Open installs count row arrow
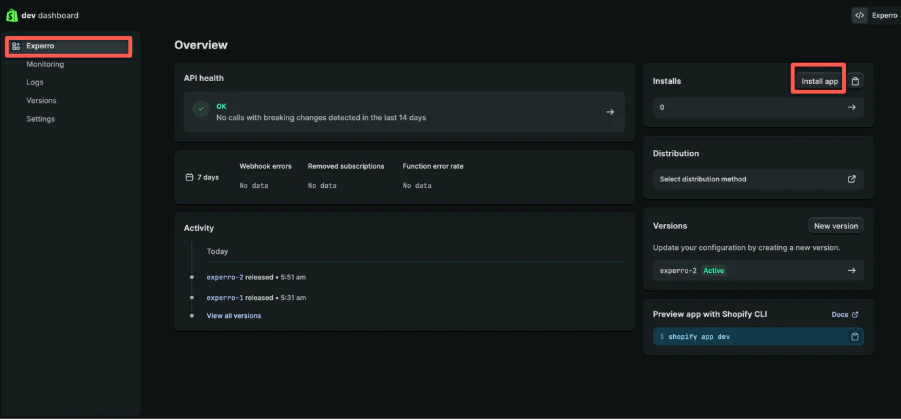This screenshot has width=901, height=420. (x=852, y=107)
